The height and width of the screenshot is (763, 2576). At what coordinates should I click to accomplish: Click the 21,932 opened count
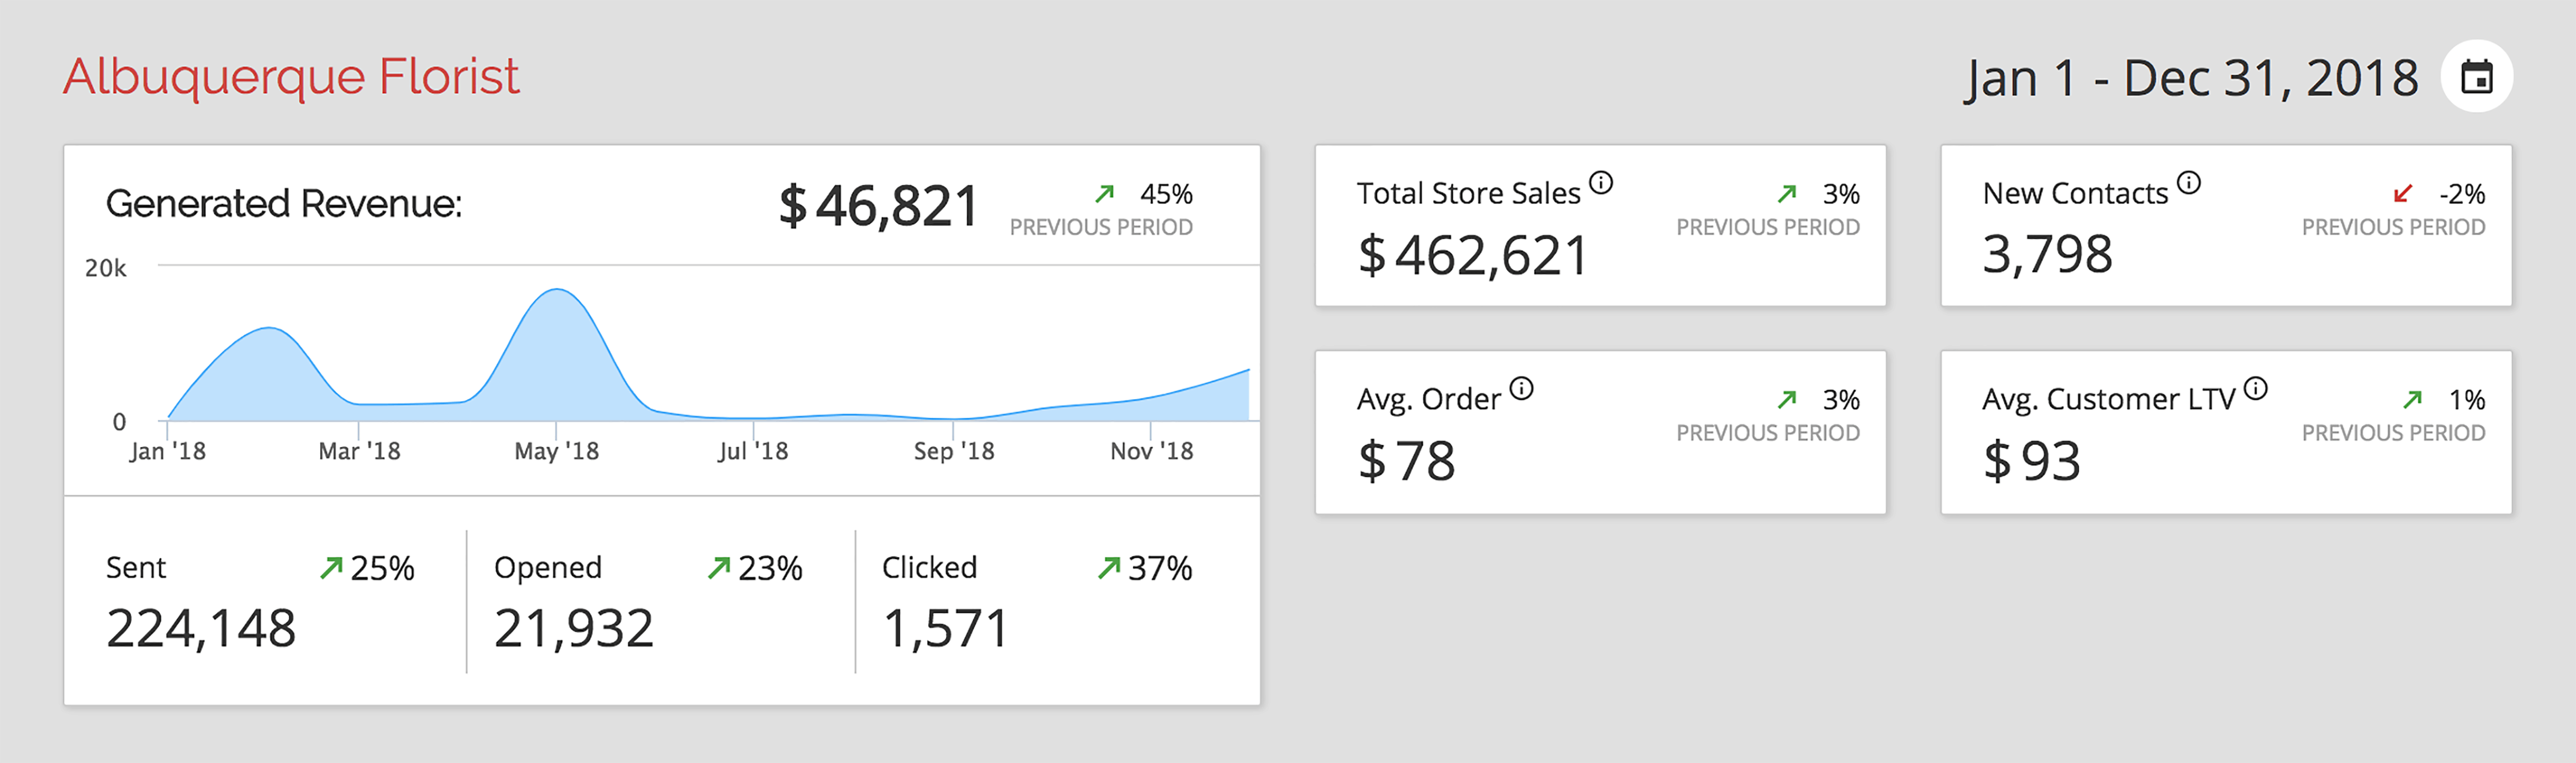[x=574, y=629]
